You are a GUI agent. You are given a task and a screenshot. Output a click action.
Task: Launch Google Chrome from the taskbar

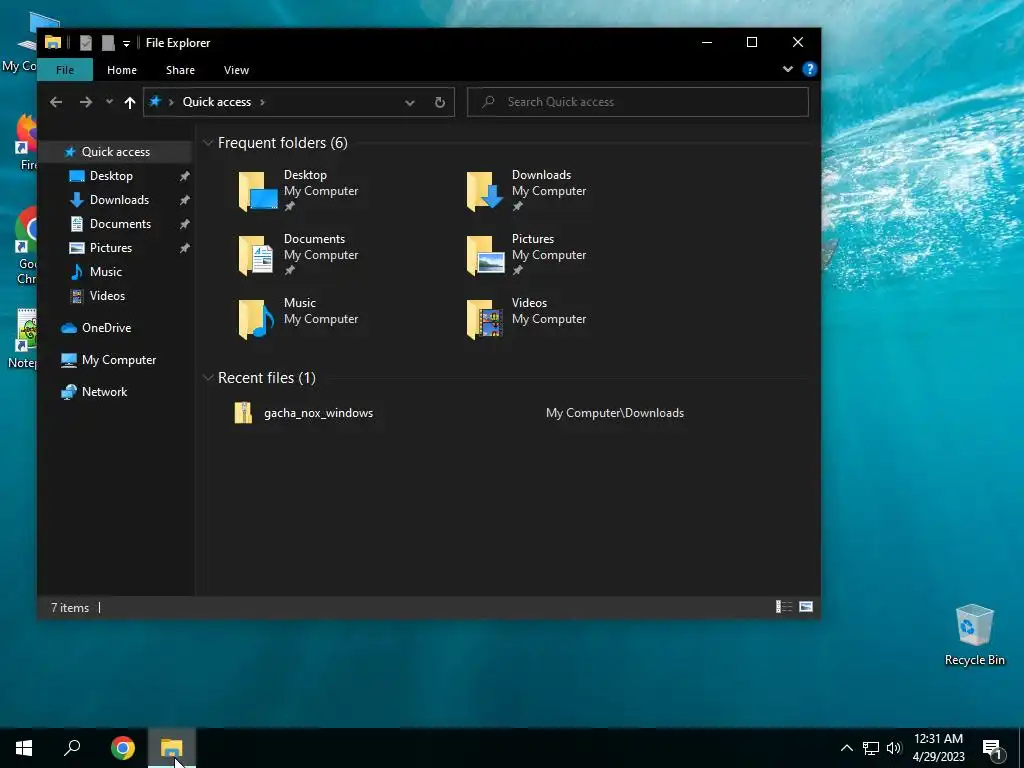pos(123,748)
